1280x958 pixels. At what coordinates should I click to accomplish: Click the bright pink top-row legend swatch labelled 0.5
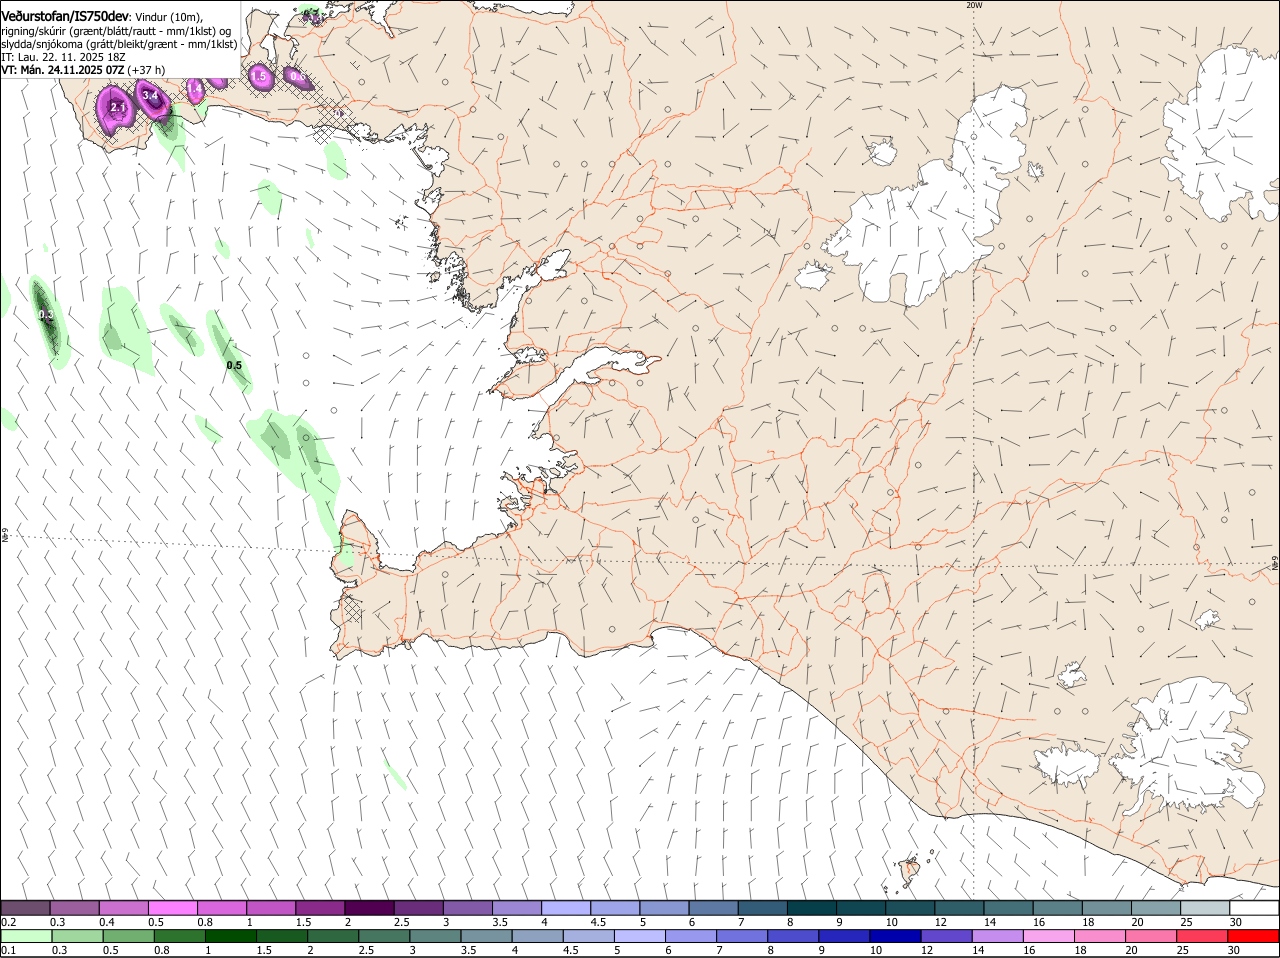[x=173, y=908]
